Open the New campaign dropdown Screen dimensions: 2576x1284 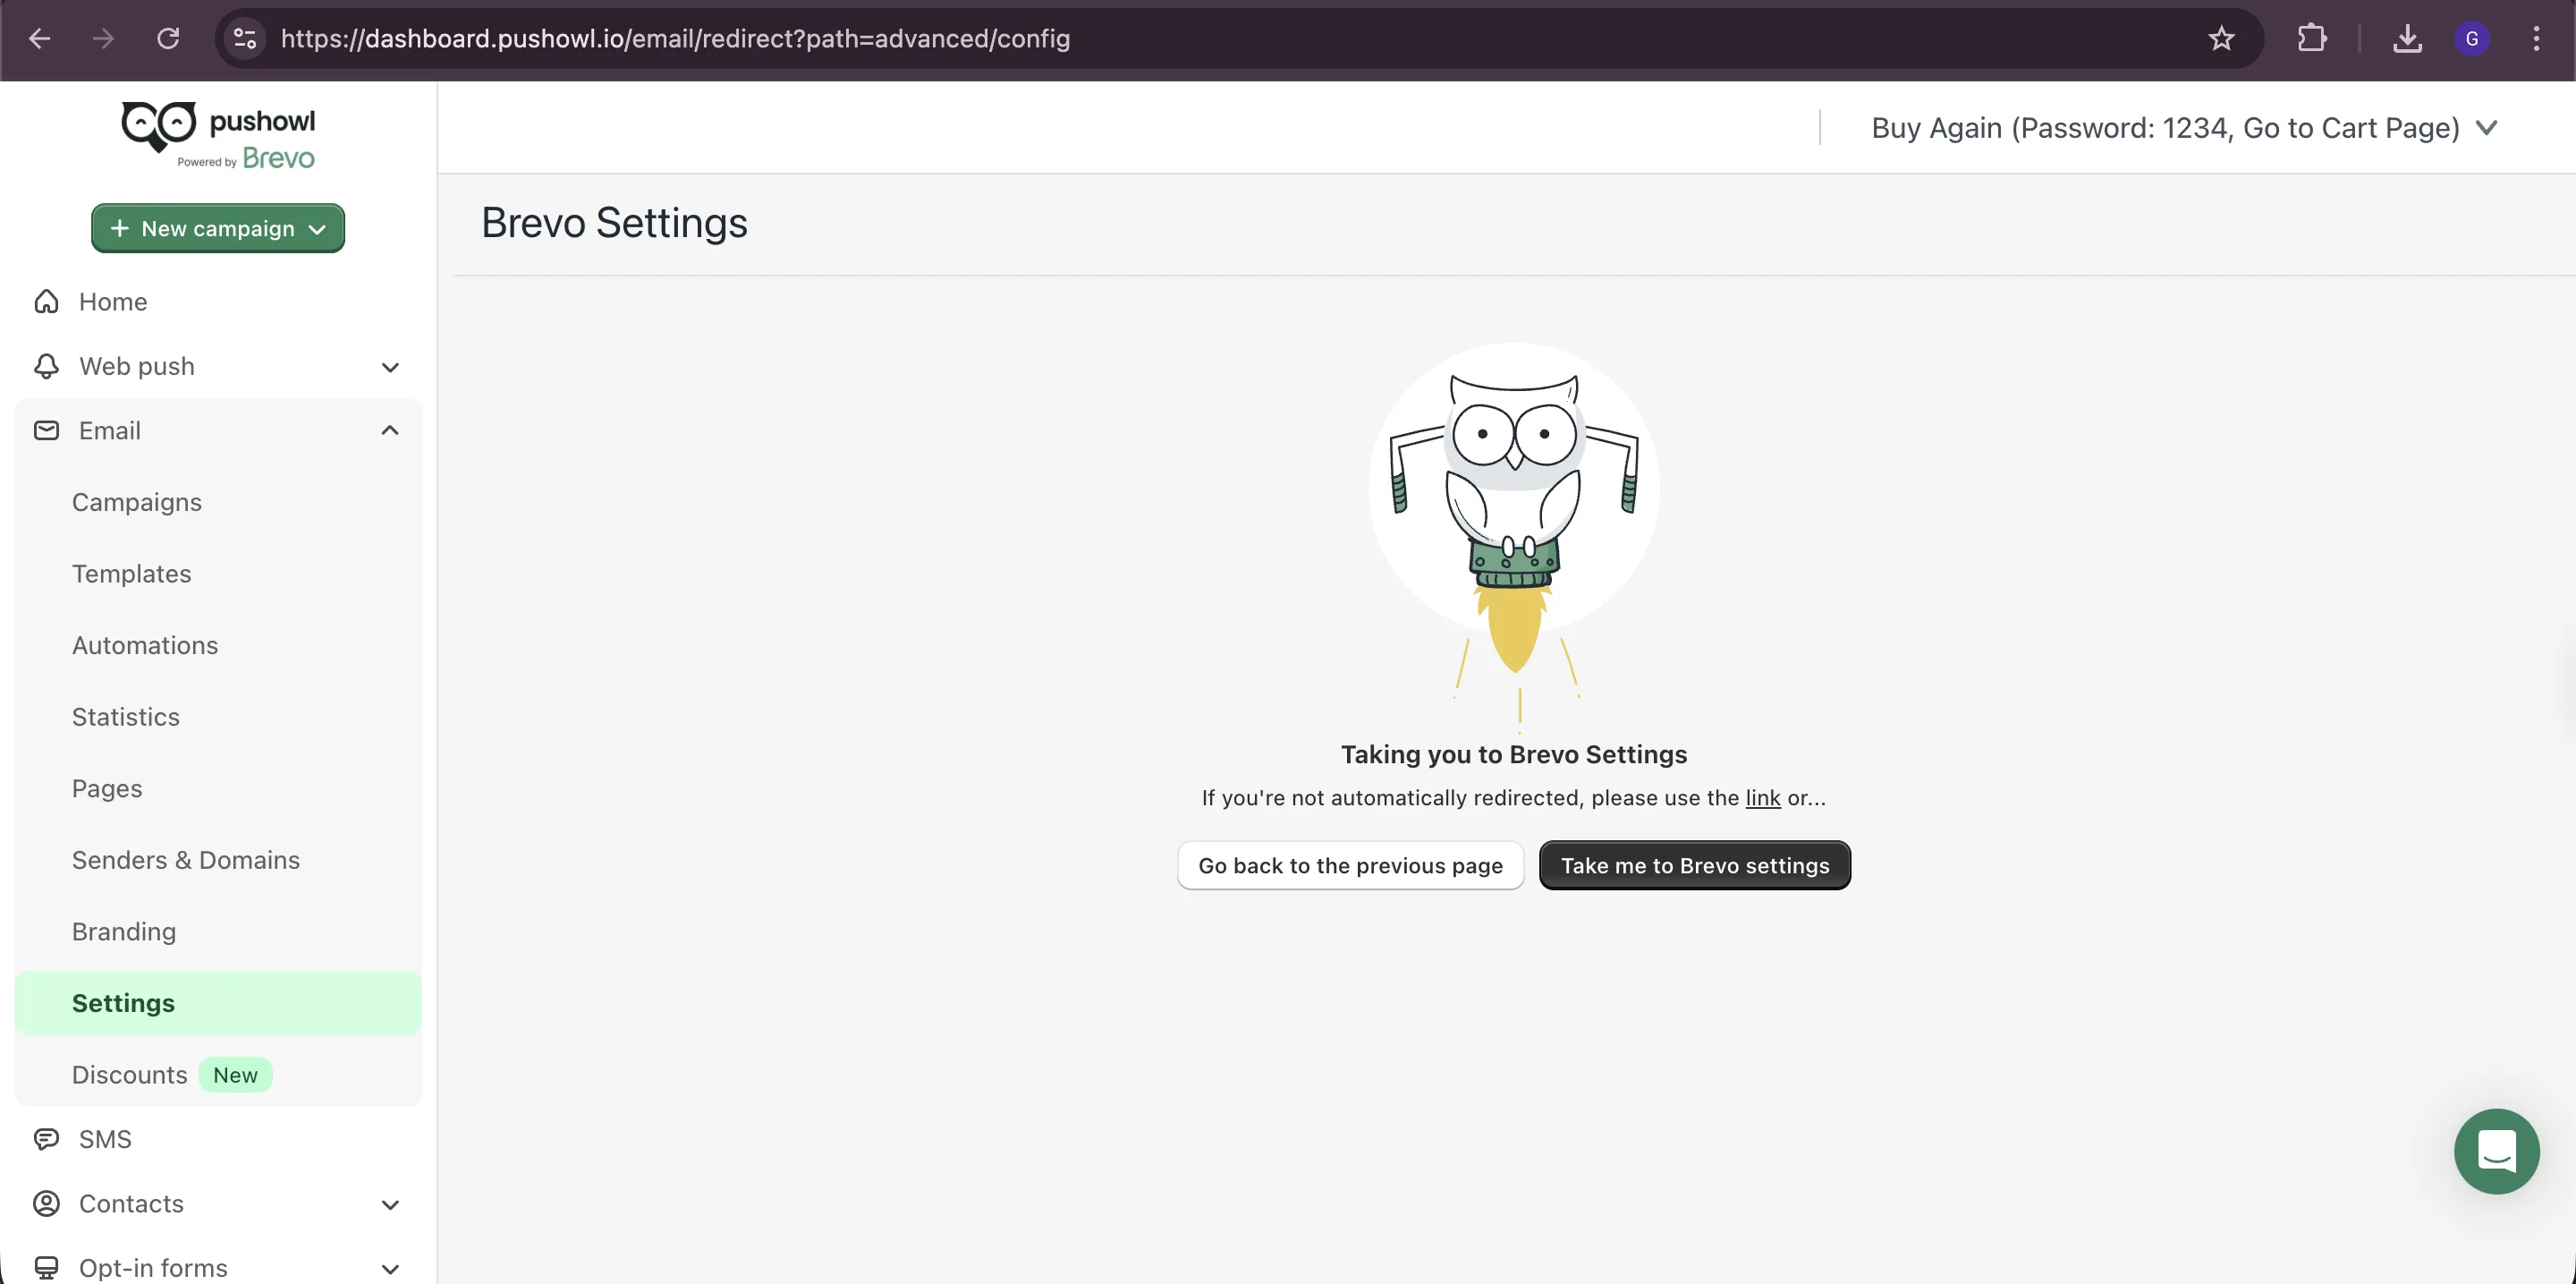[x=218, y=228]
